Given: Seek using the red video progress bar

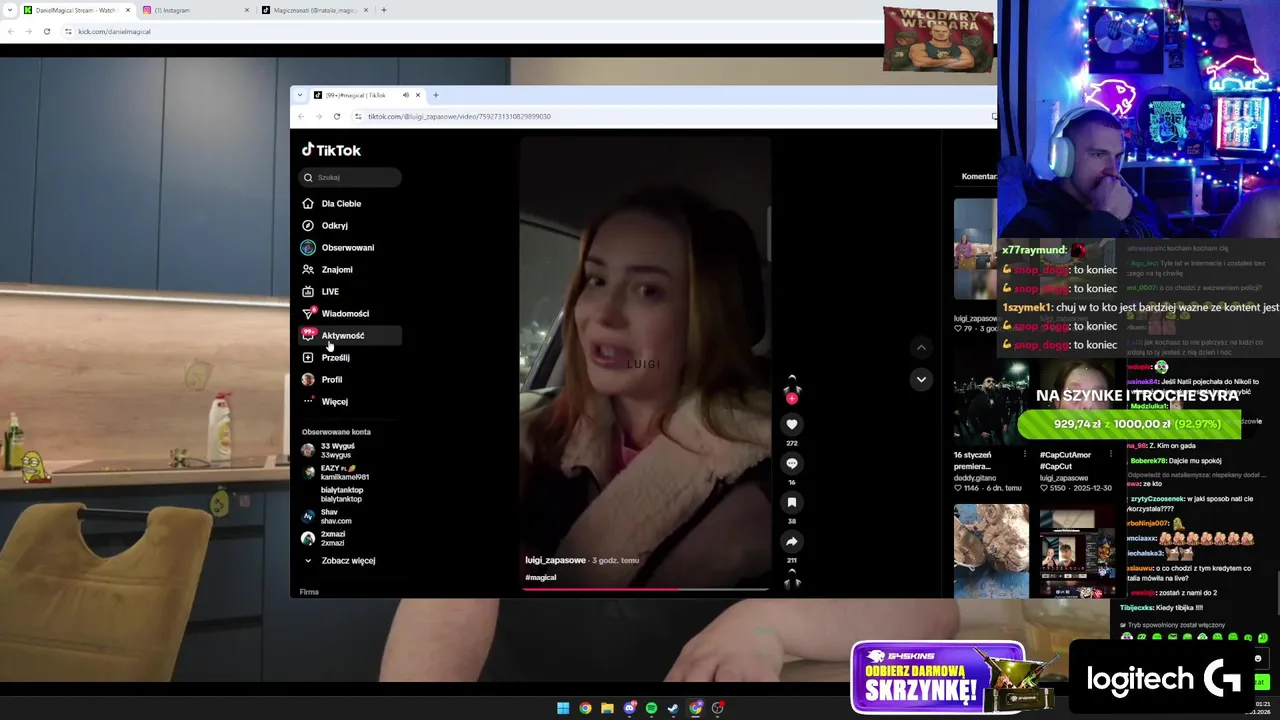Looking at the screenshot, I should (645, 589).
